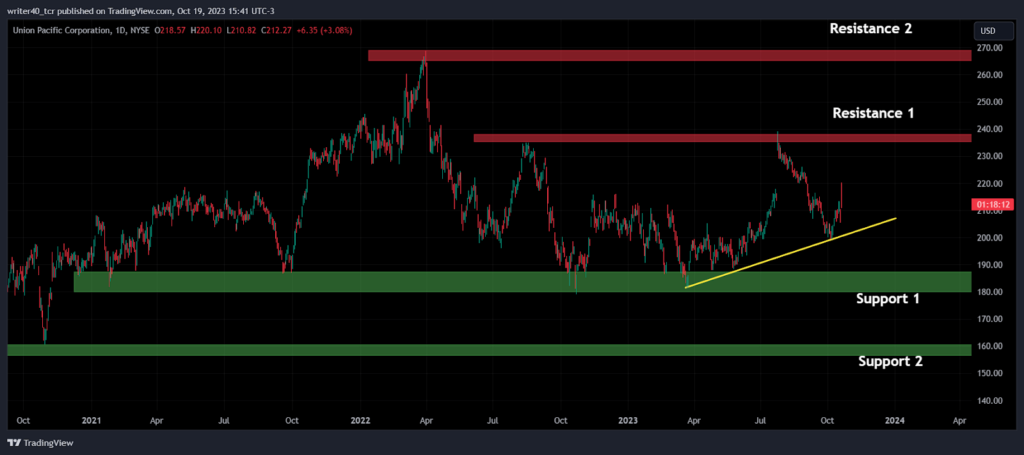Screen dimensions: 1024x455
Task: Click the 180.00 price axis label
Action: [x=991, y=292]
